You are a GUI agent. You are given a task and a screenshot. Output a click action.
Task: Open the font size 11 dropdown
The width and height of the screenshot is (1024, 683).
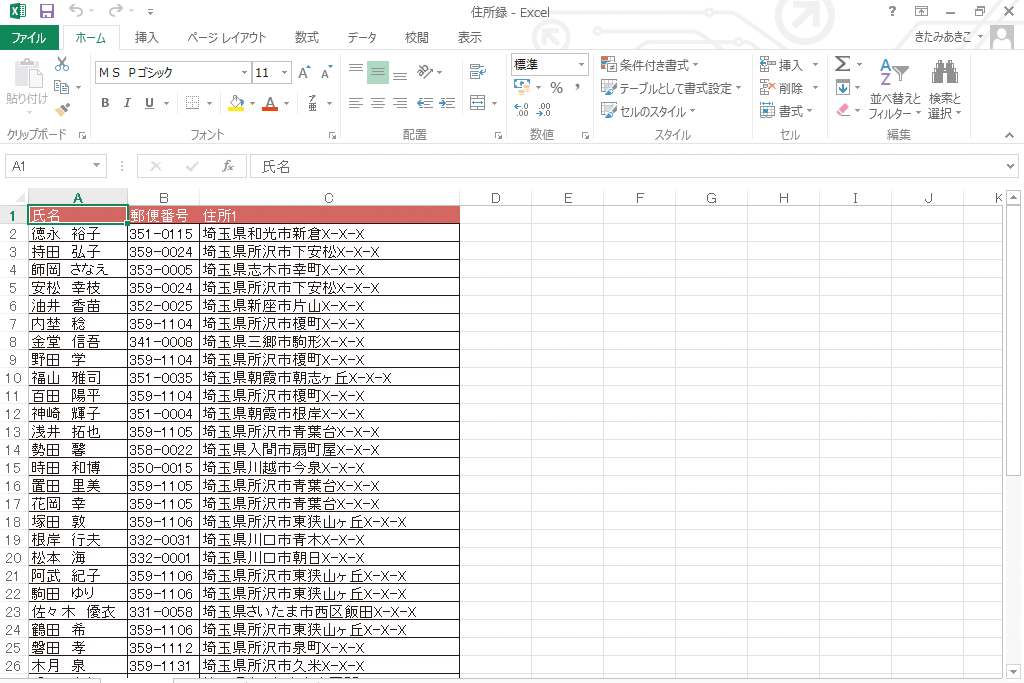285,72
